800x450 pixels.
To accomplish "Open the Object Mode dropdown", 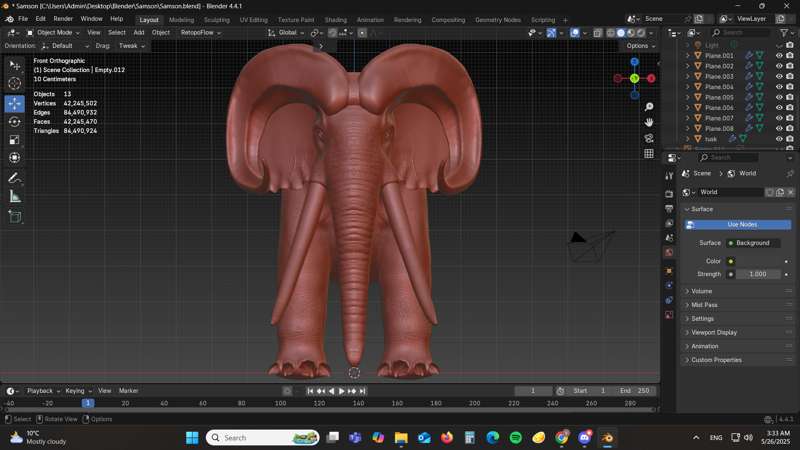I will (54, 32).
